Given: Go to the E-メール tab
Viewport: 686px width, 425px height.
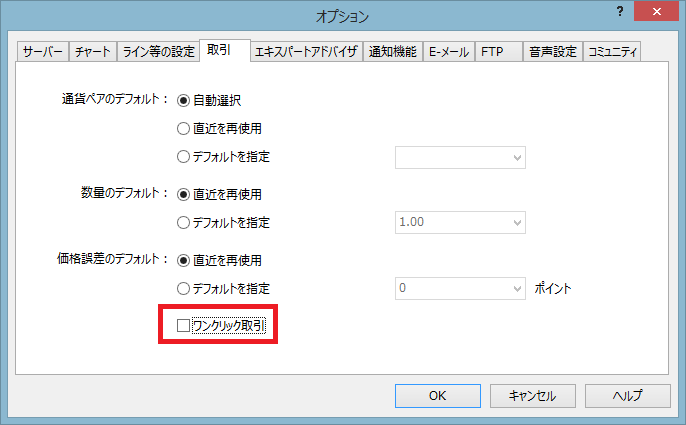Looking at the screenshot, I should [x=449, y=52].
